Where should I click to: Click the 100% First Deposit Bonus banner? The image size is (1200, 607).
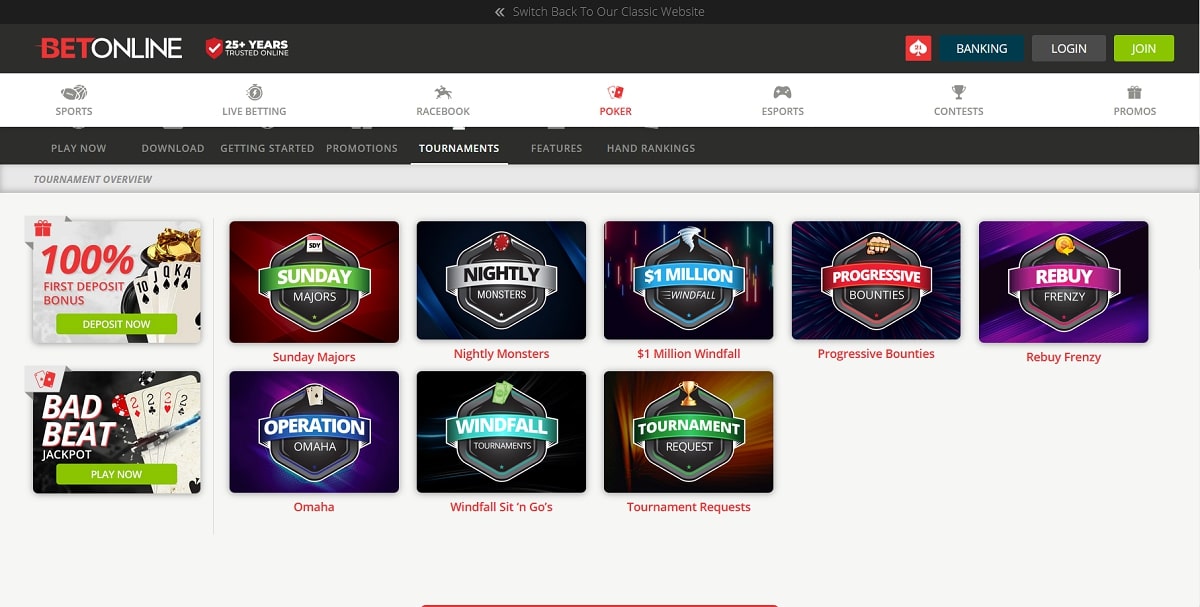117,282
